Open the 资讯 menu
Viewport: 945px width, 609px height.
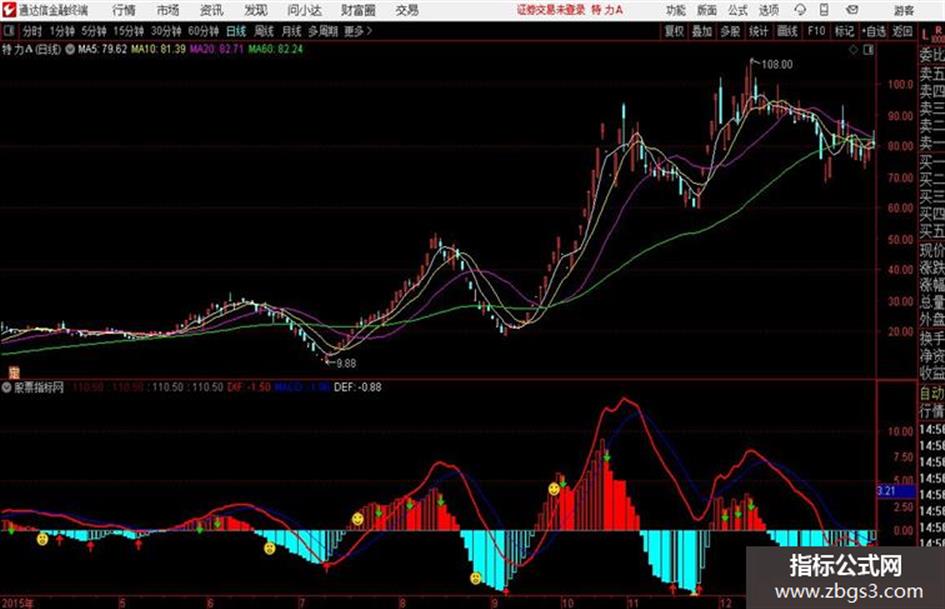coord(212,10)
